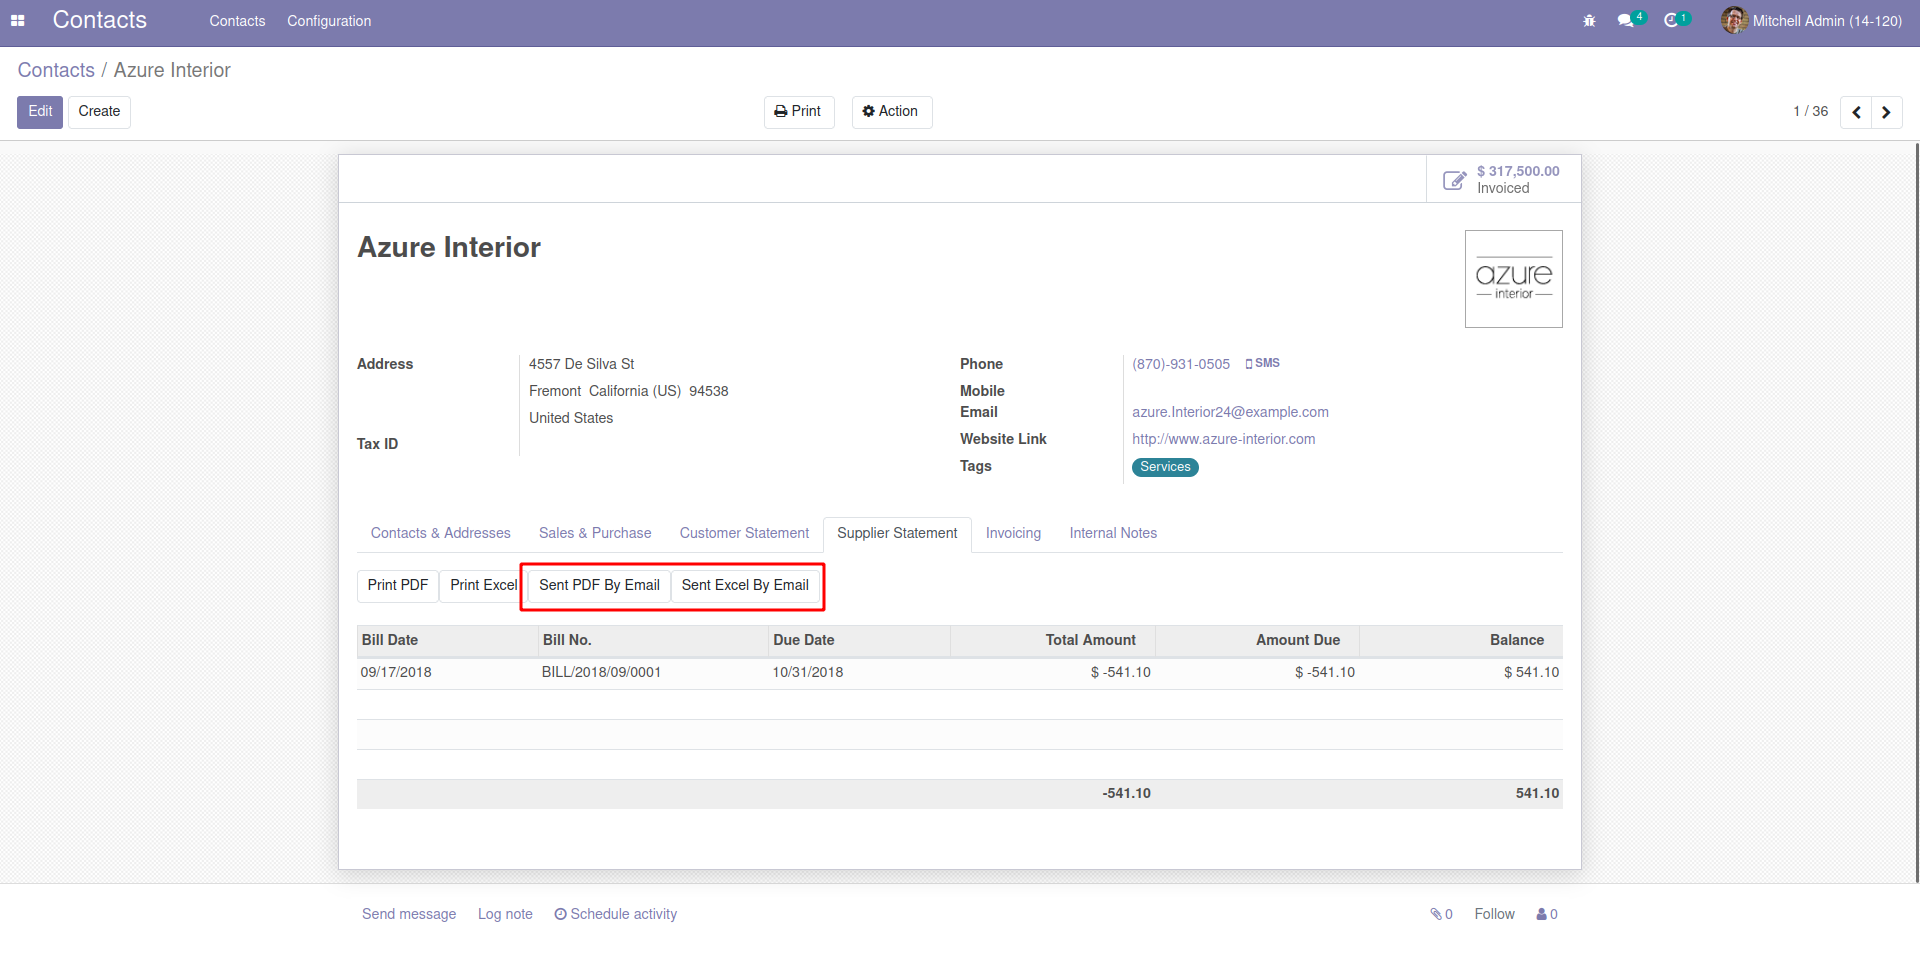Open the activities clock icon
The height and width of the screenshot is (965, 1920).
pyautogui.click(x=1671, y=21)
